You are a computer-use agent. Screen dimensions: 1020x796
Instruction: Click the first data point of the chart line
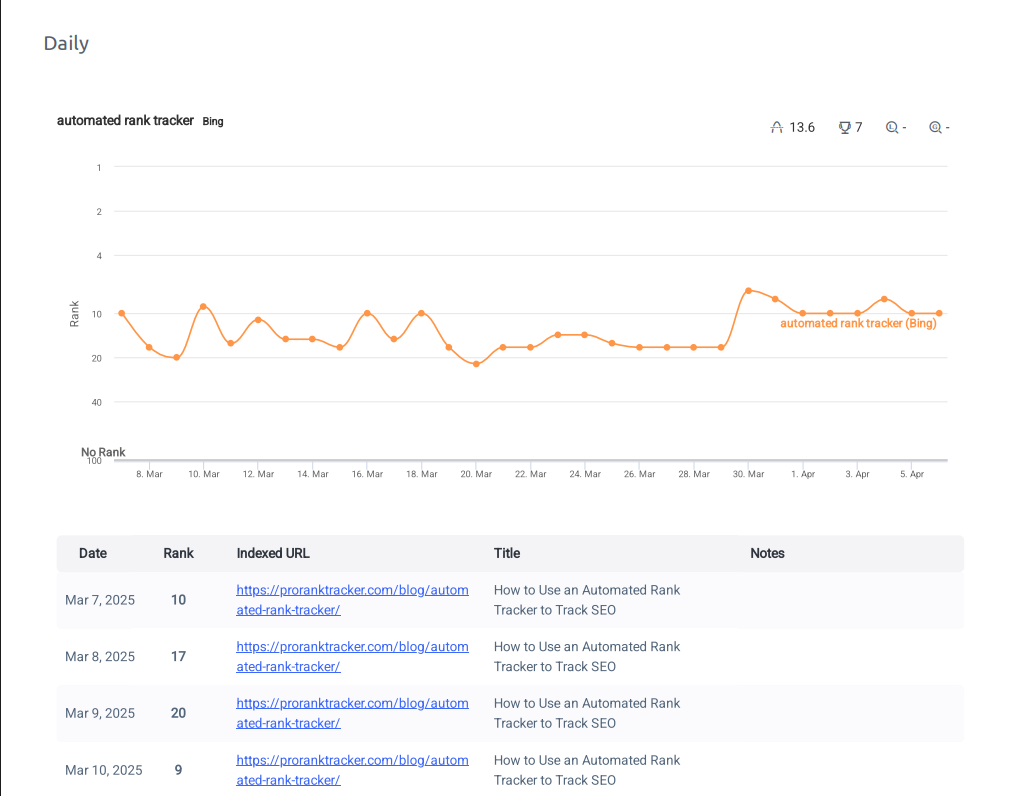[x=122, y=313]
